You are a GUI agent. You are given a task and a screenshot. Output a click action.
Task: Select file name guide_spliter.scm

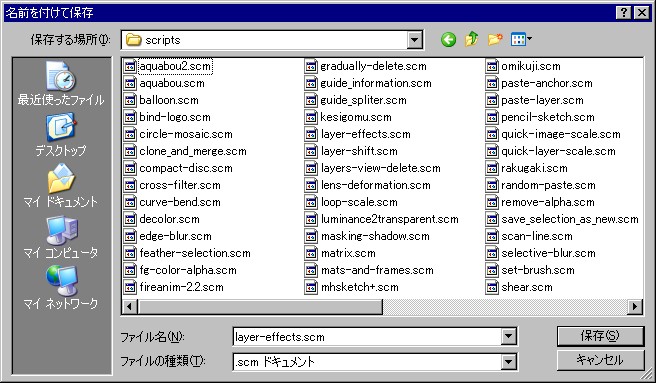tap(364, 100)
